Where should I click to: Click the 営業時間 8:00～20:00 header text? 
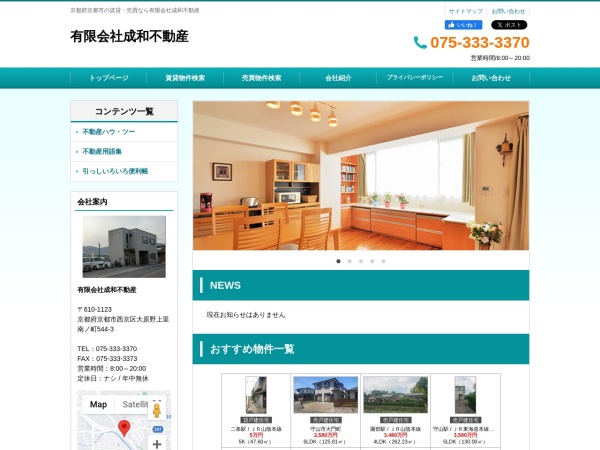point(500,58)
